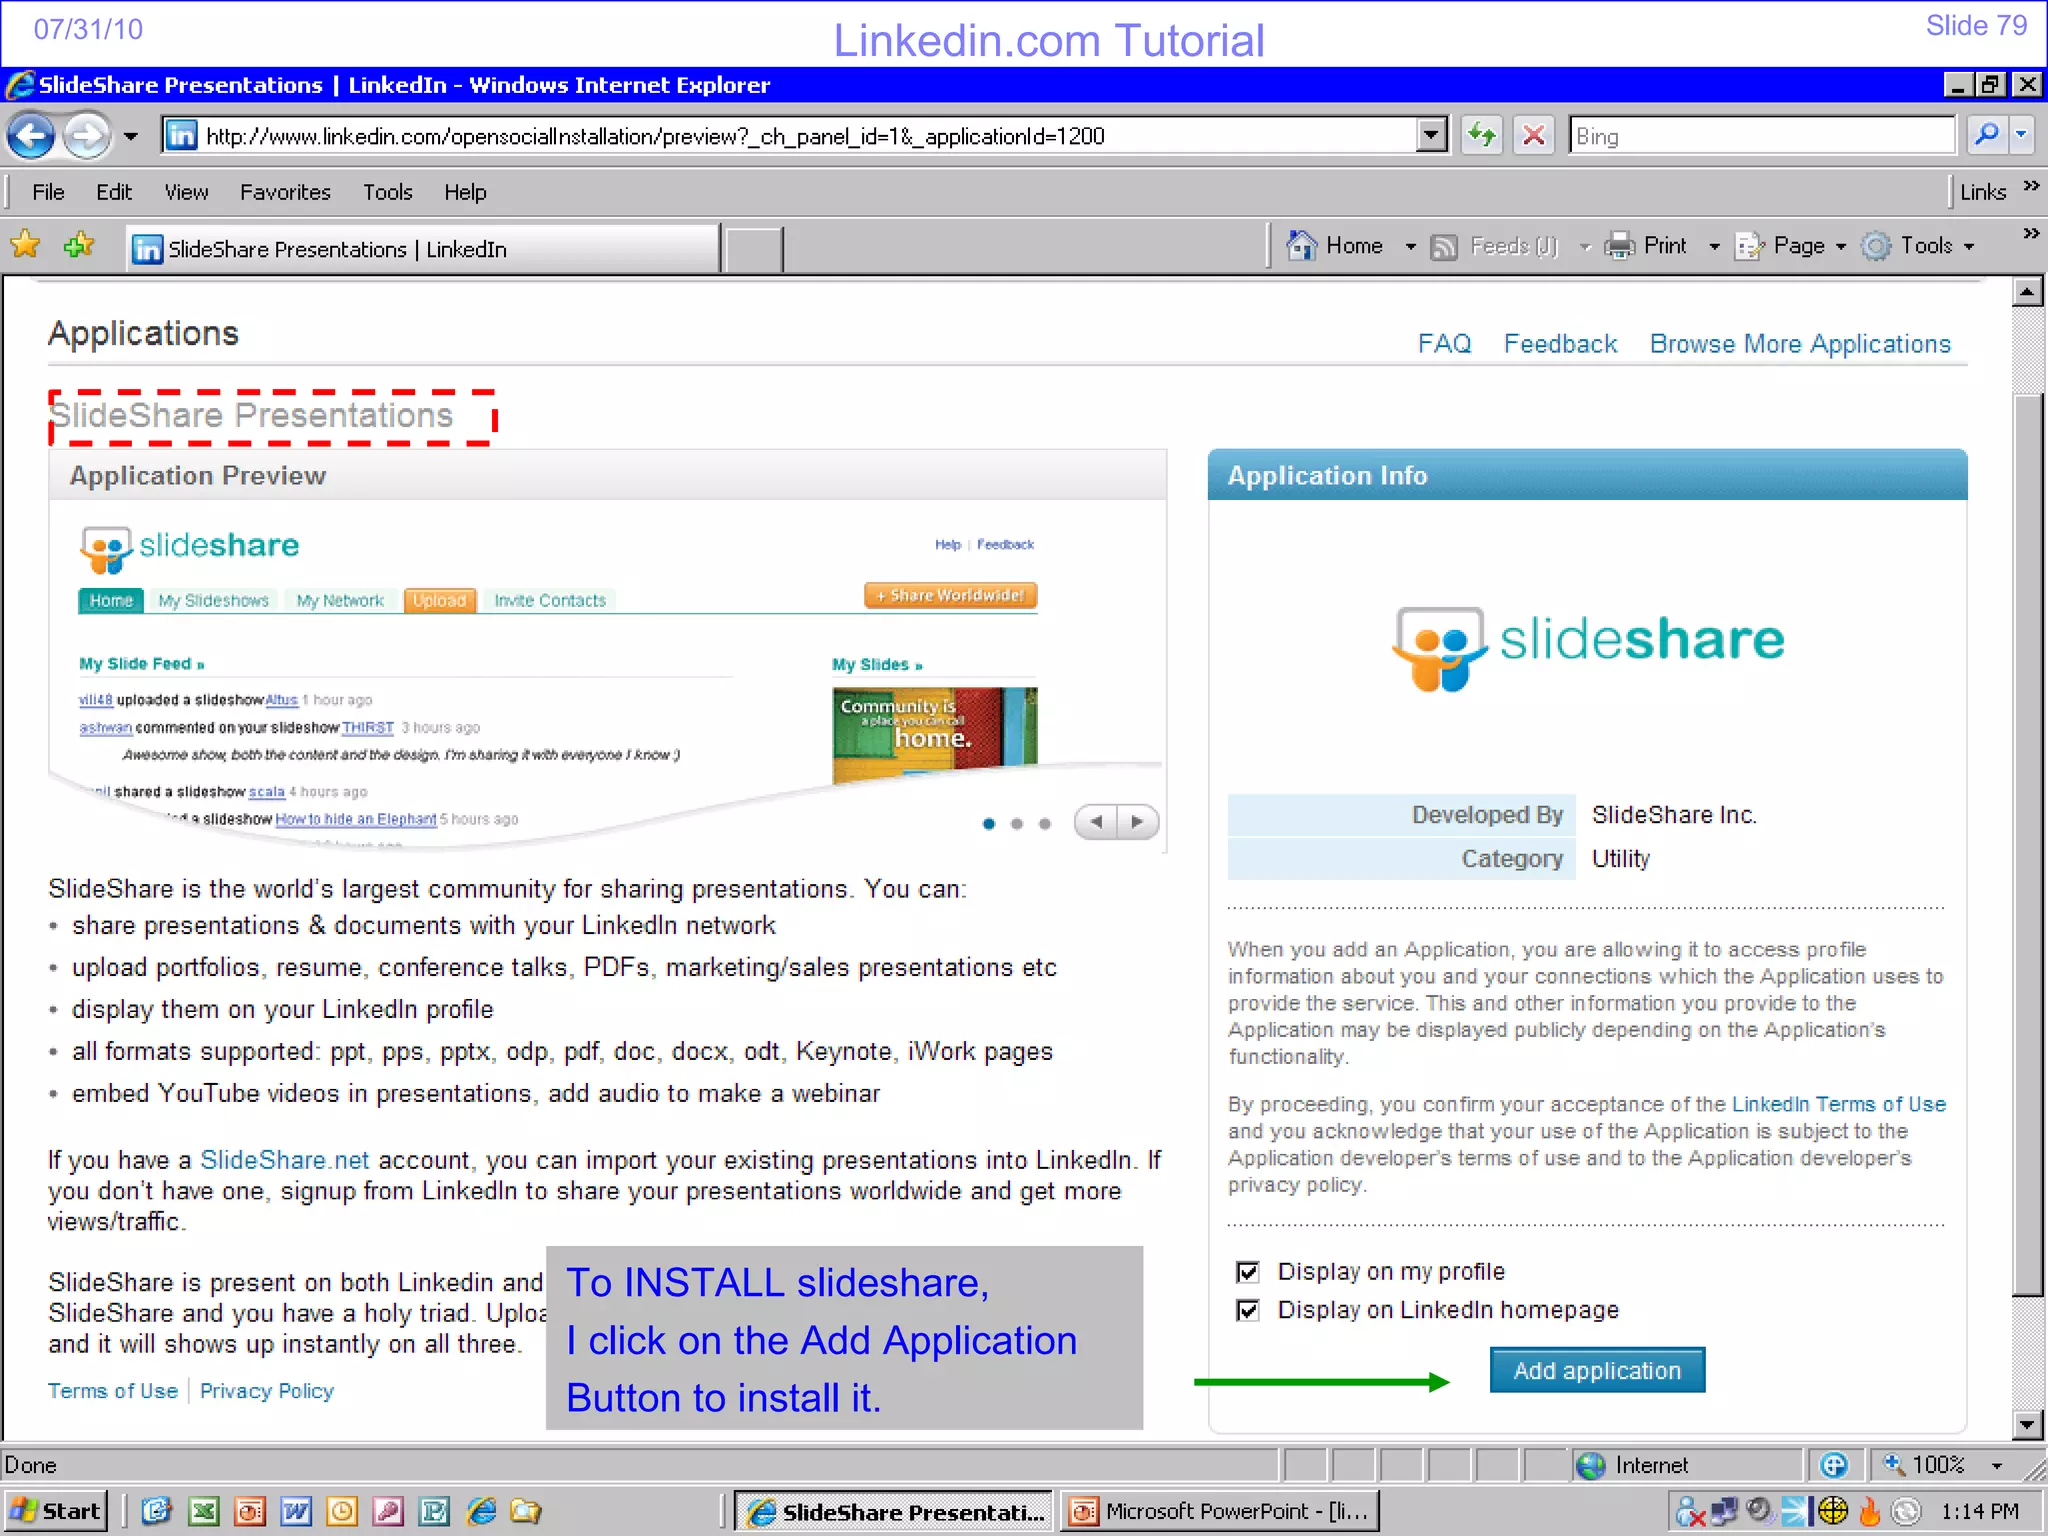This screenshot has width=2048, height=1536.
Task: Click the Windows Start button
Action: (x=55, y=1511)
